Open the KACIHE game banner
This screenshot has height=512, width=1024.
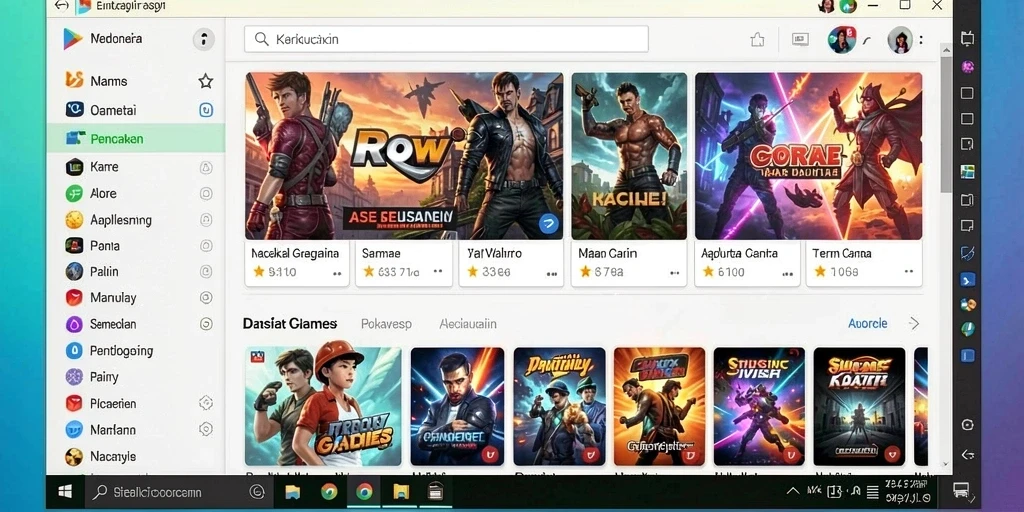(x=629, y=156)
